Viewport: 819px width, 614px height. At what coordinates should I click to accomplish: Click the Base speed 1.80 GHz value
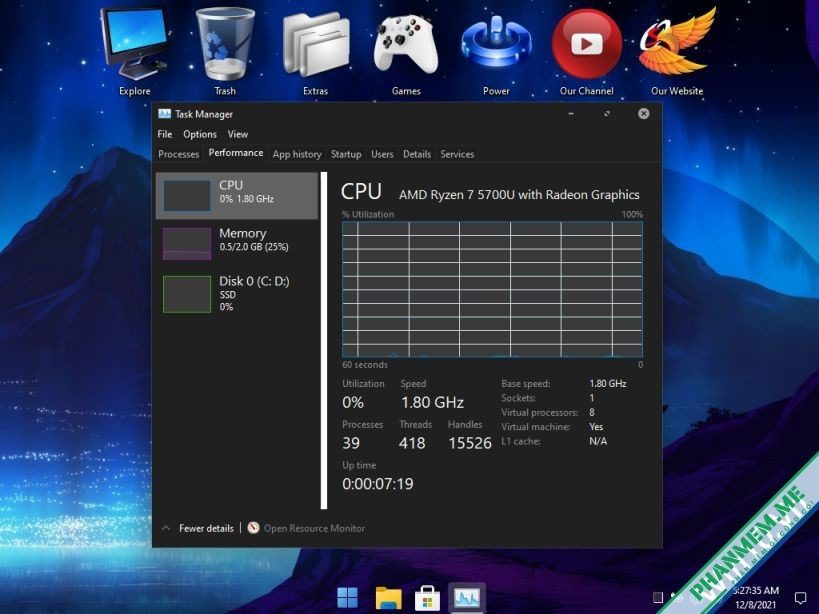[607, 383]
